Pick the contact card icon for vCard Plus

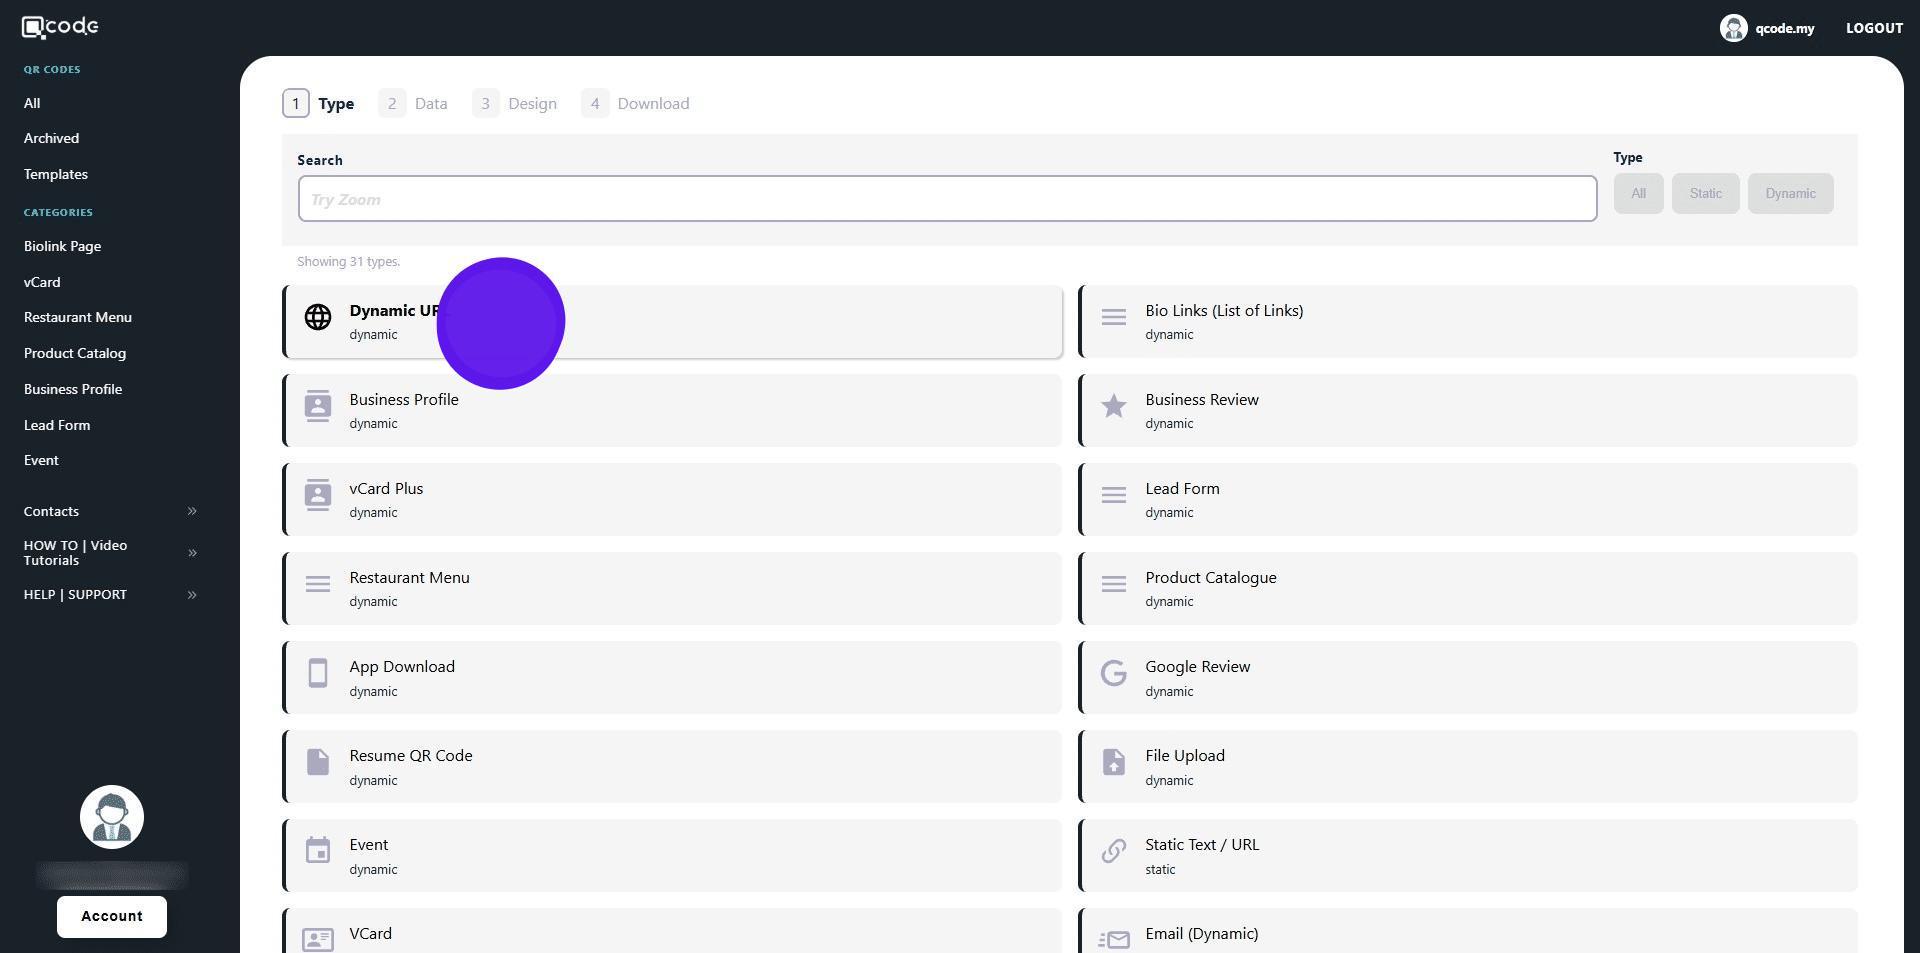tap(318, 495)
